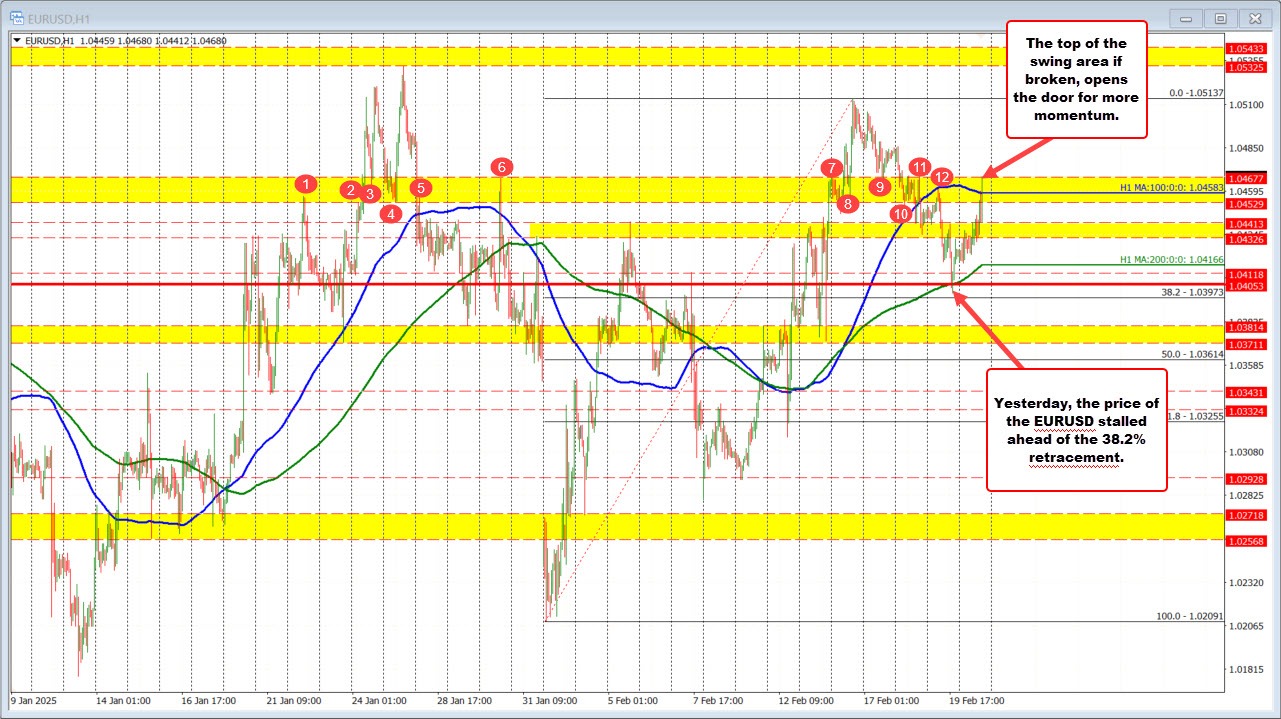Viewport: 1281px width, 719px height.
Task: Click red circle marker number 1
Action: point(306,183)
